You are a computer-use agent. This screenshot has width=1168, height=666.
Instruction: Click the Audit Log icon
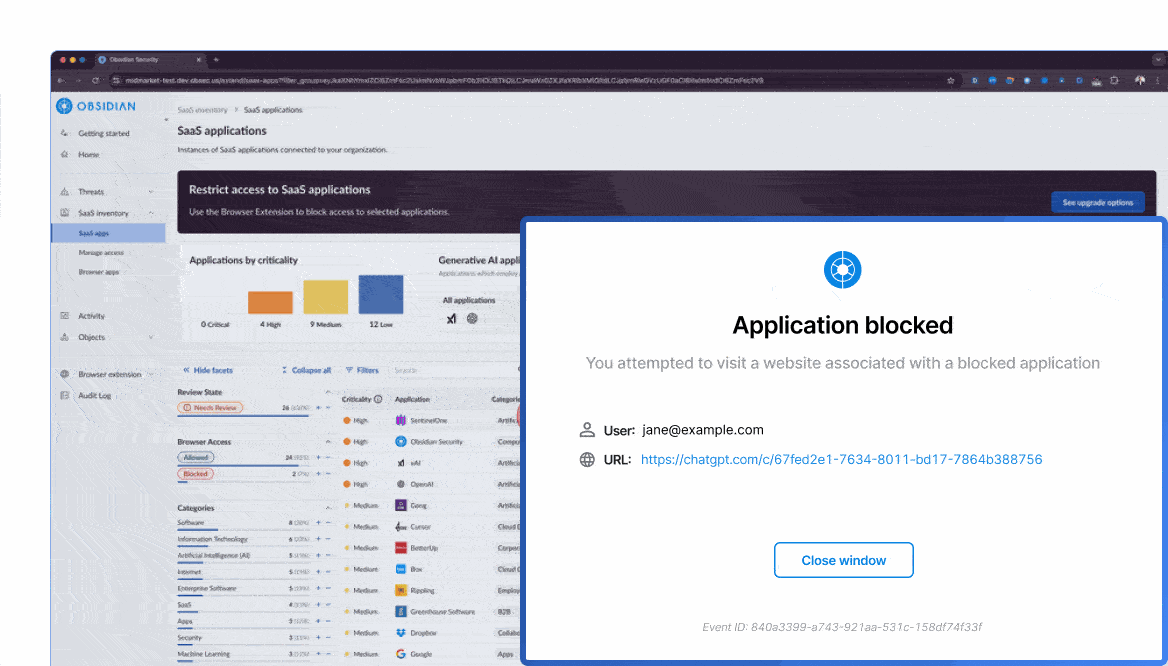tap(65, 396)
